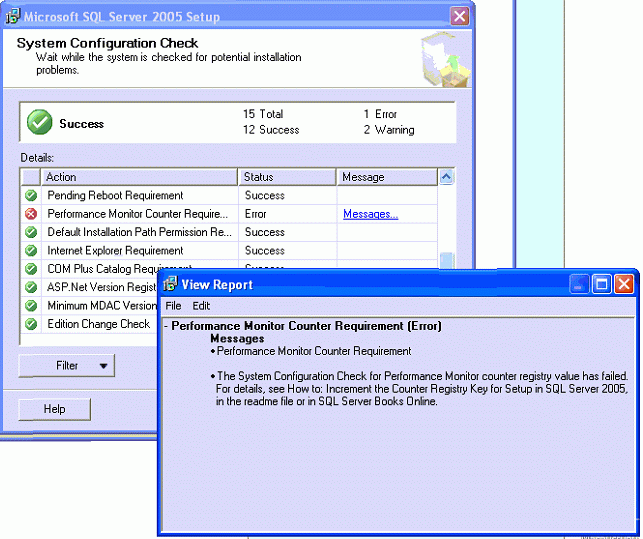Sort by the Status column header
Screen dimensions: 643x539
[x=287, y=177]
